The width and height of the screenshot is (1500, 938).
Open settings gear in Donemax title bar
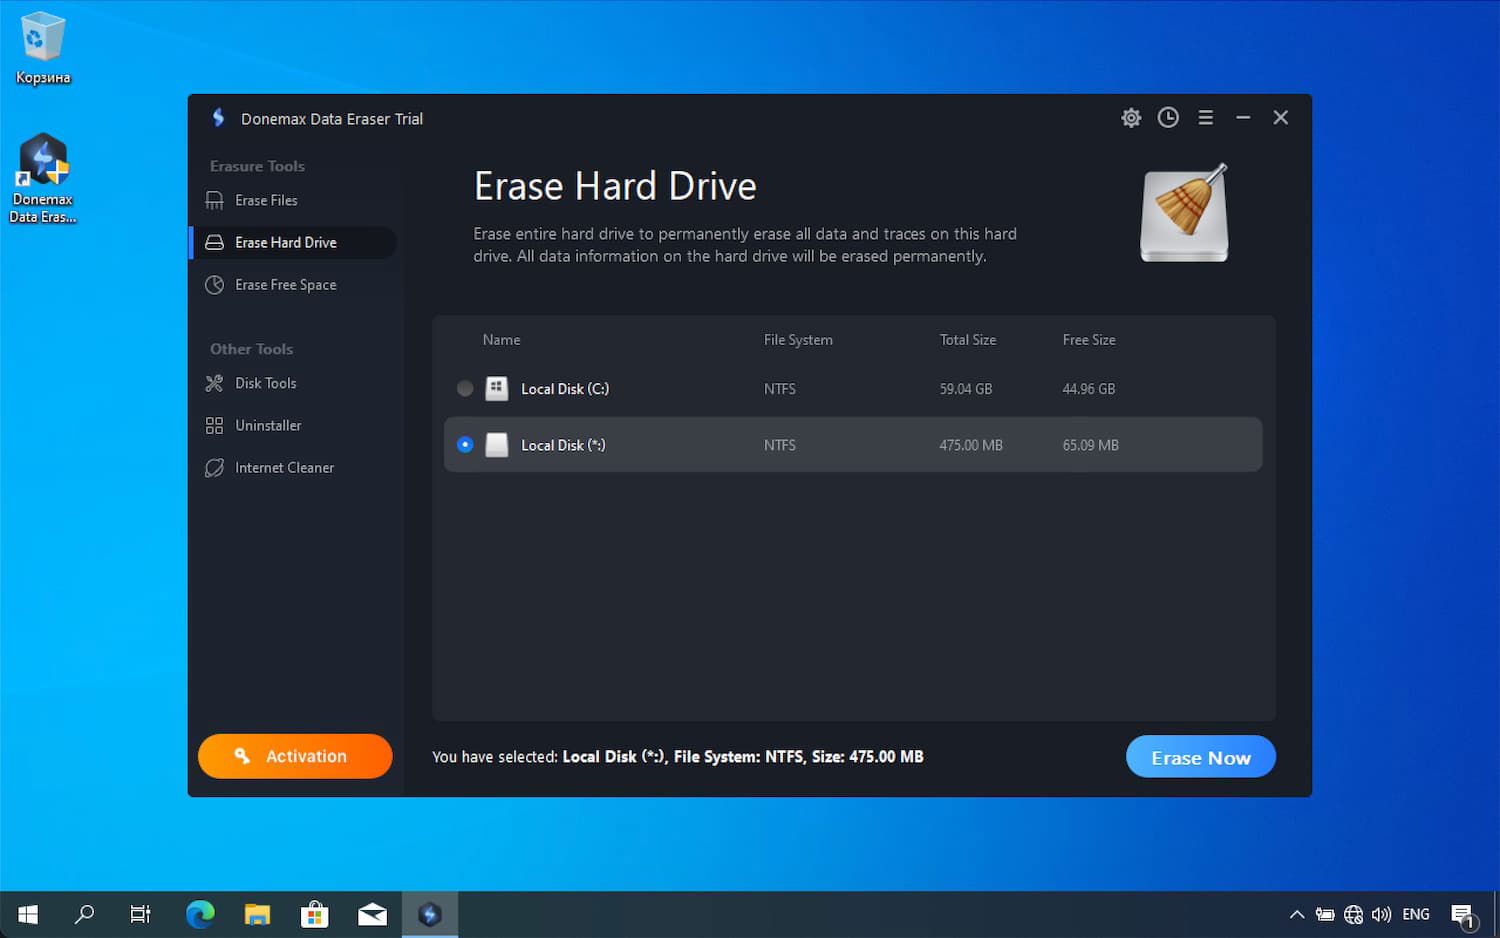[x=1131, y=118]
